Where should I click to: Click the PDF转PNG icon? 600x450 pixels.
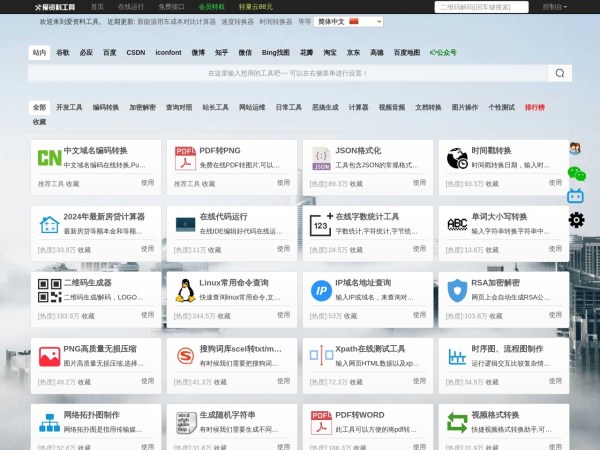(x=185, y=157)
